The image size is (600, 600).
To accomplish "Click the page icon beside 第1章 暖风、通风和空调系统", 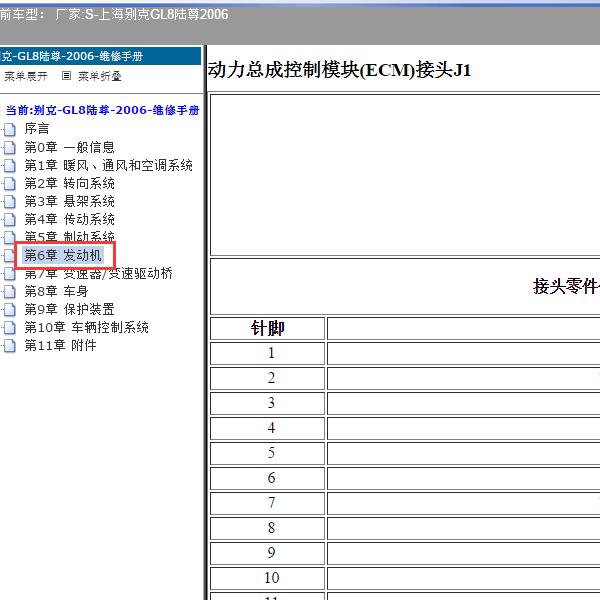I will [x=10, y=165].
